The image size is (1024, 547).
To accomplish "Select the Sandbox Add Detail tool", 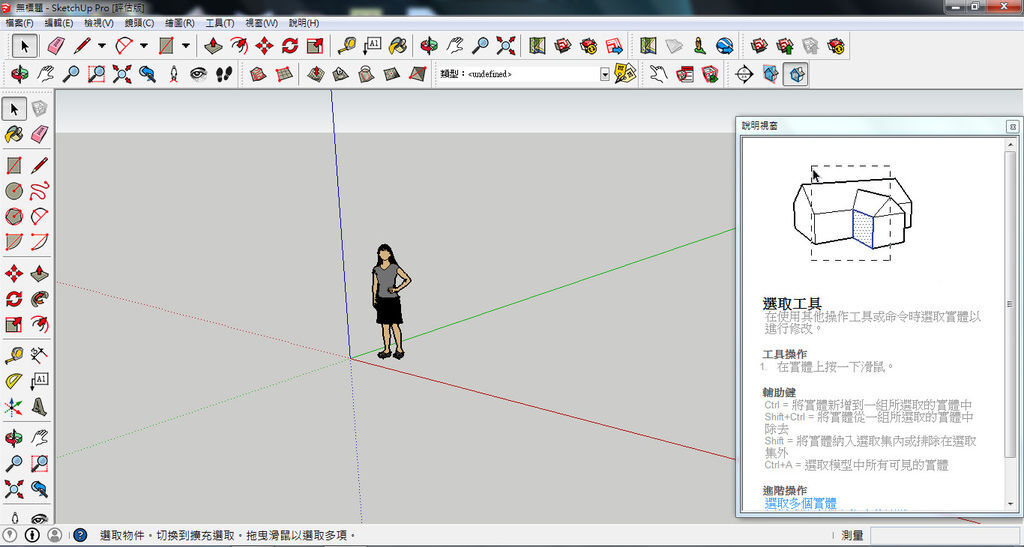I will [392, 74].
